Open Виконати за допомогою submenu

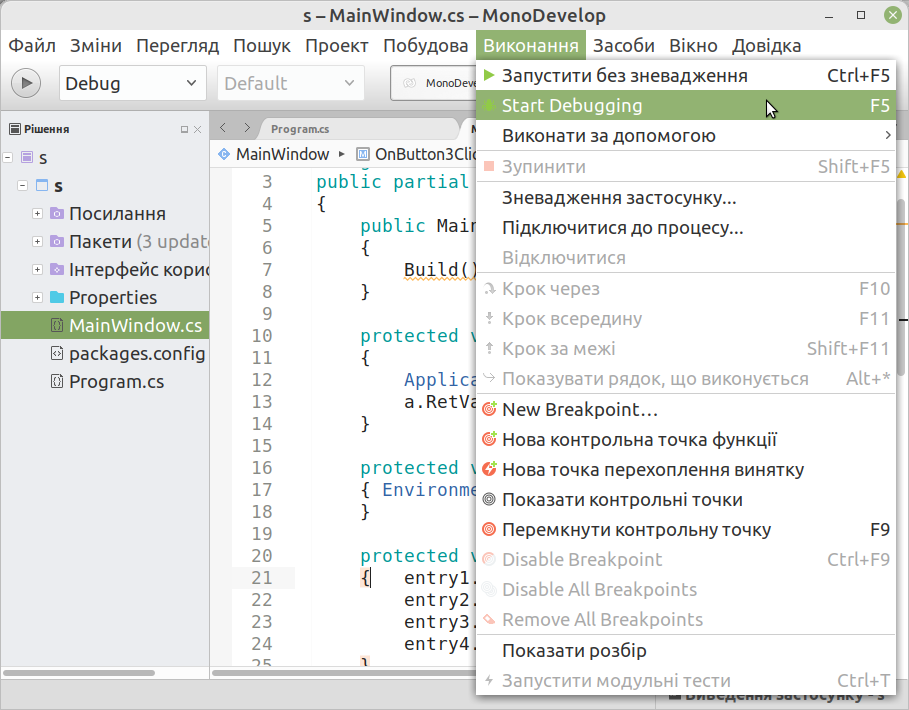686,136
